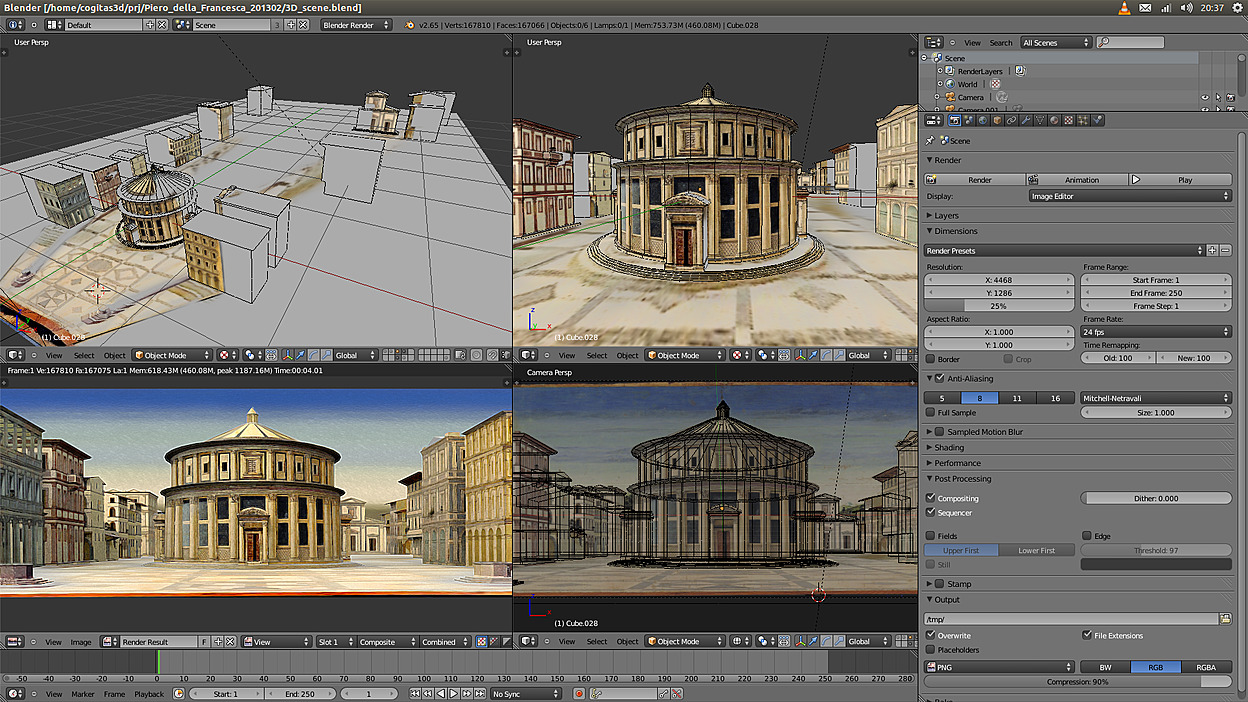Image resolution: width=1248 pixels, height=702 pixels.
Task: Disable the Compositing checkbox
Action: pos(931,498)
